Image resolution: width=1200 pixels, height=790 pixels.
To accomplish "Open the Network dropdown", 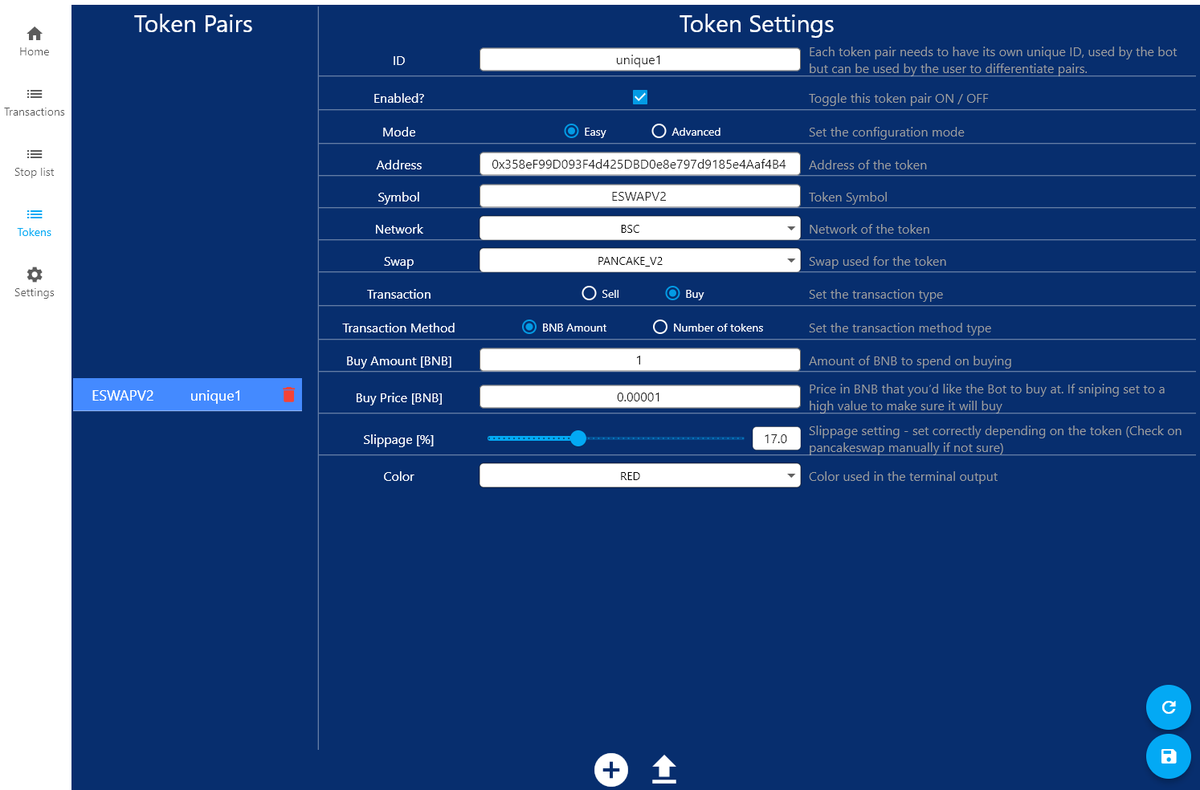I will click(640, 229).
